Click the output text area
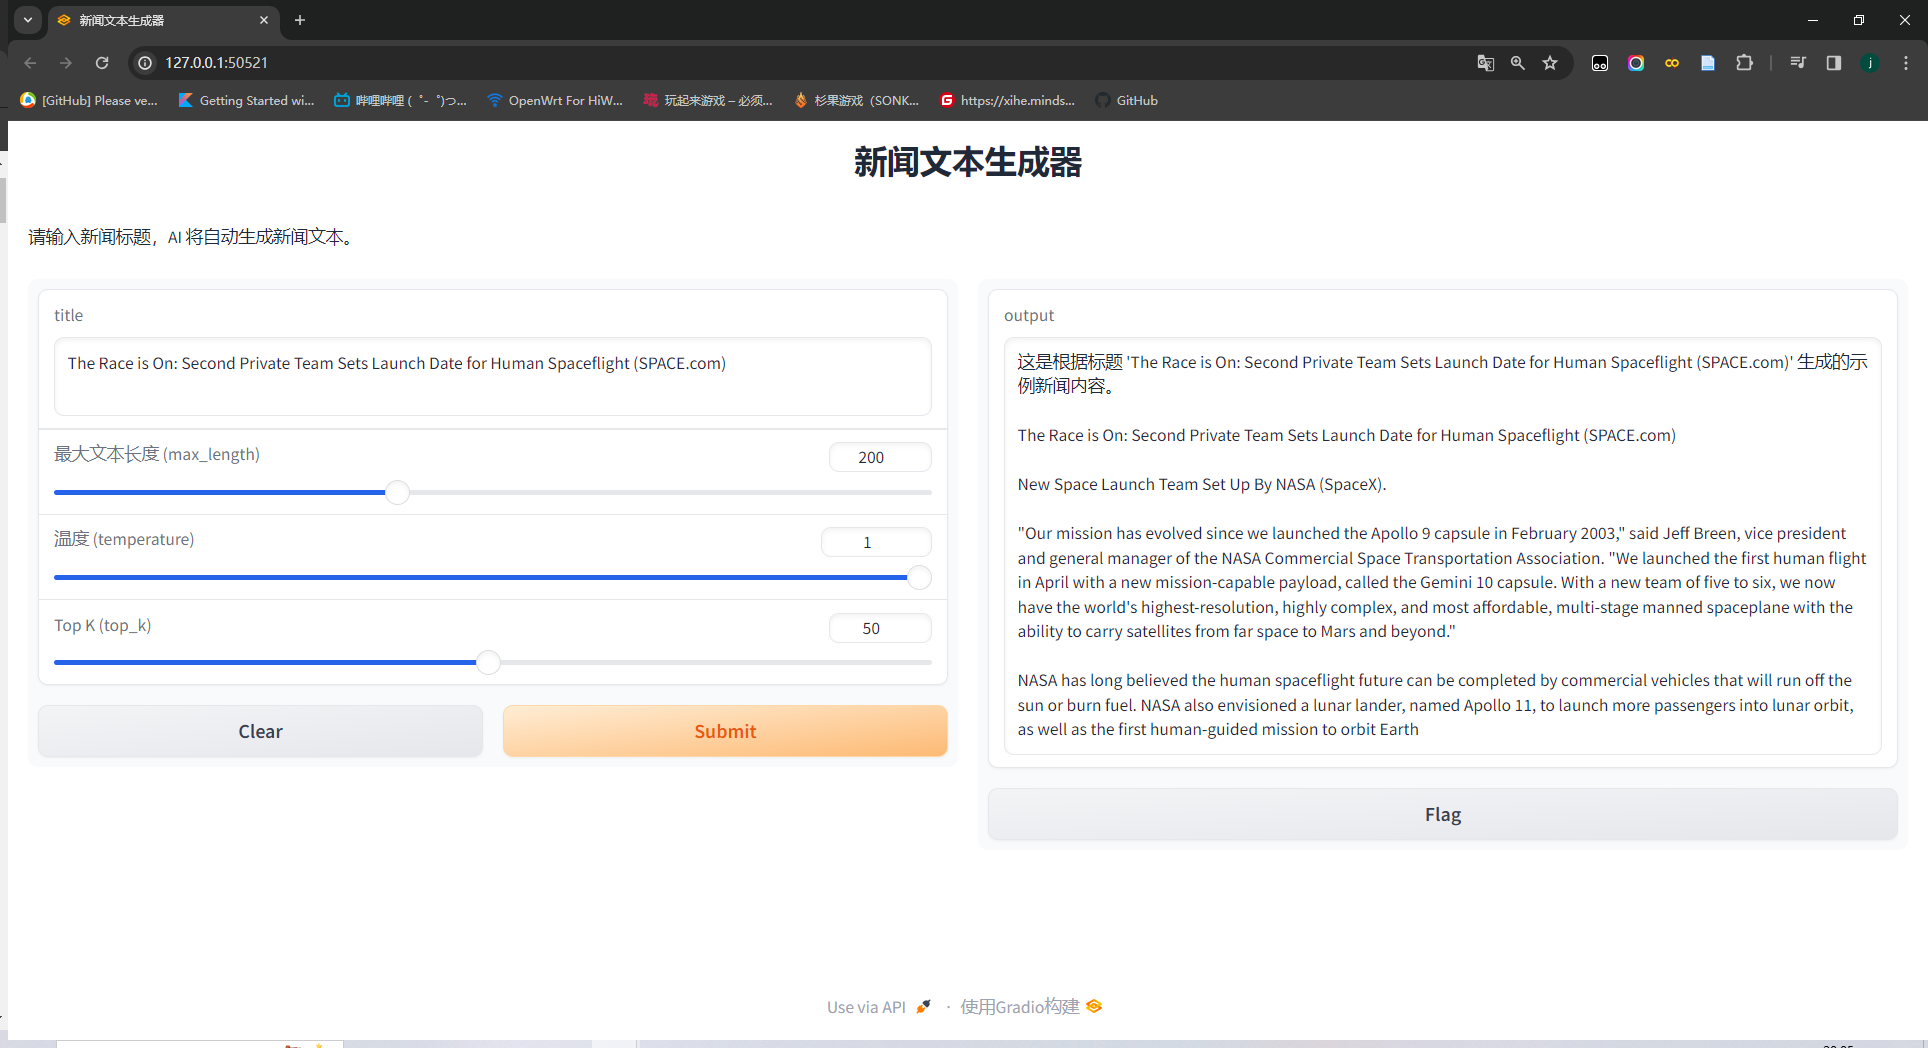Viewport: 1928px width, 1048px height. pyautogui.click(x=1443, y=546)
